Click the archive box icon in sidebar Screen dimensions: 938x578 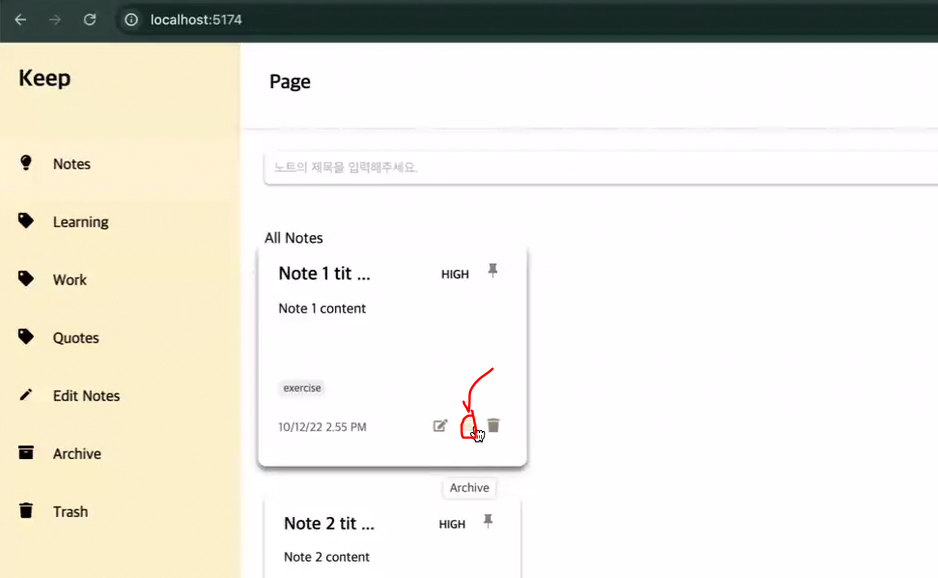tap(26, 452)
